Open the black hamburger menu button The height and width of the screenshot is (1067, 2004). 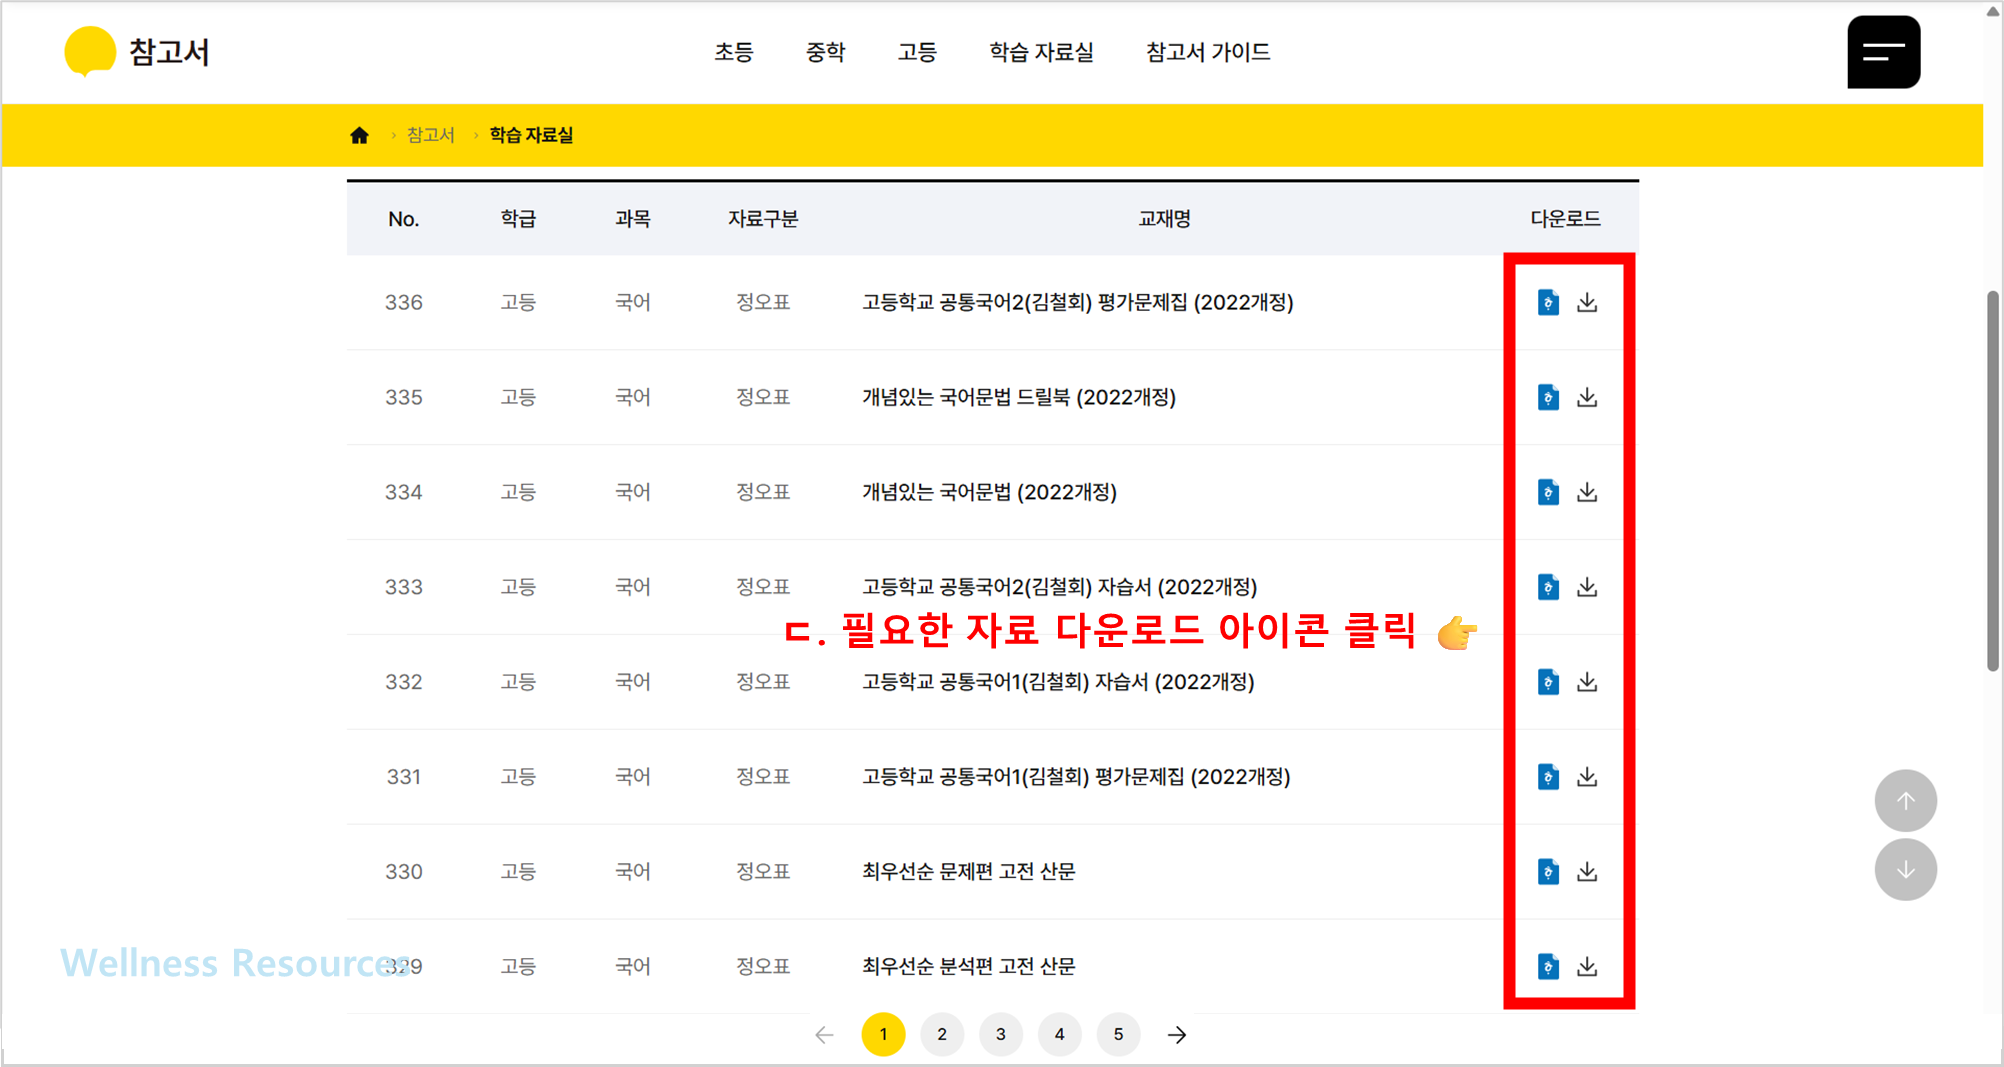1883,52
